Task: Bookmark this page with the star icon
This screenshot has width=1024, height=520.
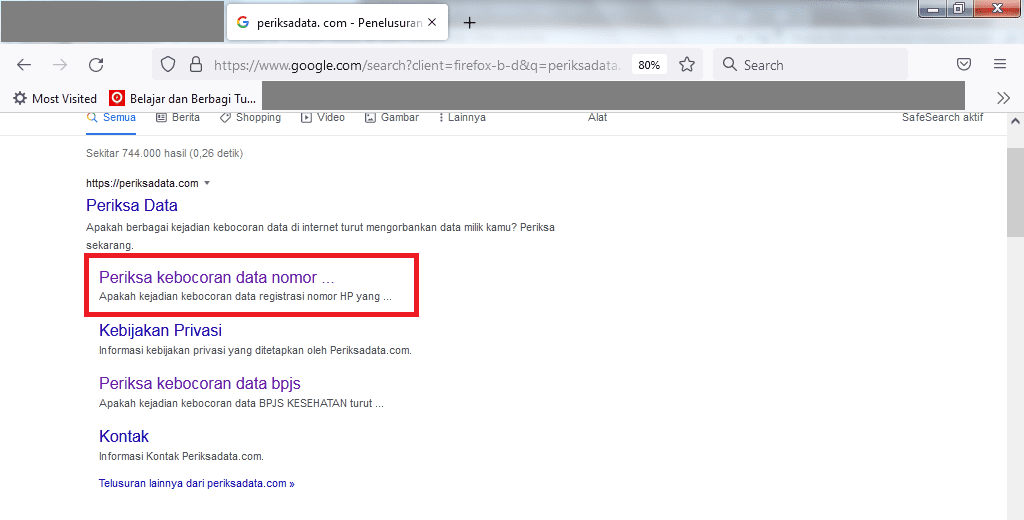Action: [x=686, y=64]
